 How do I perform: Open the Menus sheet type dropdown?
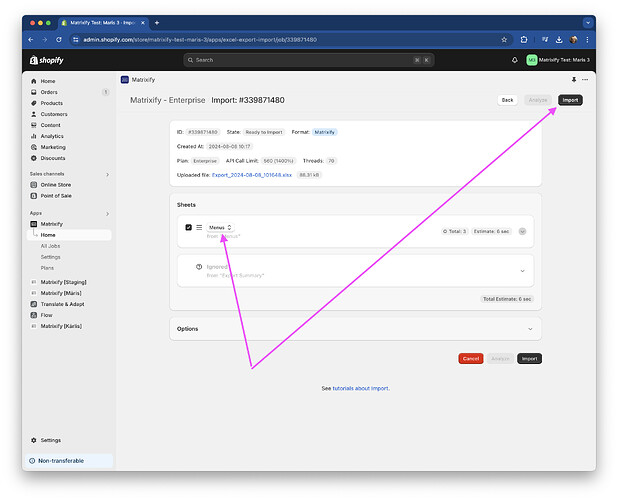click(x=220, y=227)
